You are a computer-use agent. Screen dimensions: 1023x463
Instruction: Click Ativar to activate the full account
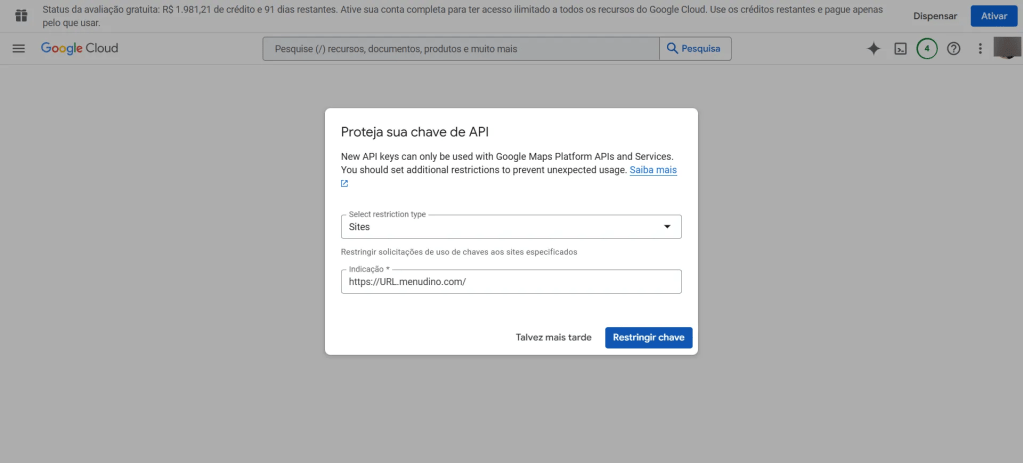pos(993,16)
